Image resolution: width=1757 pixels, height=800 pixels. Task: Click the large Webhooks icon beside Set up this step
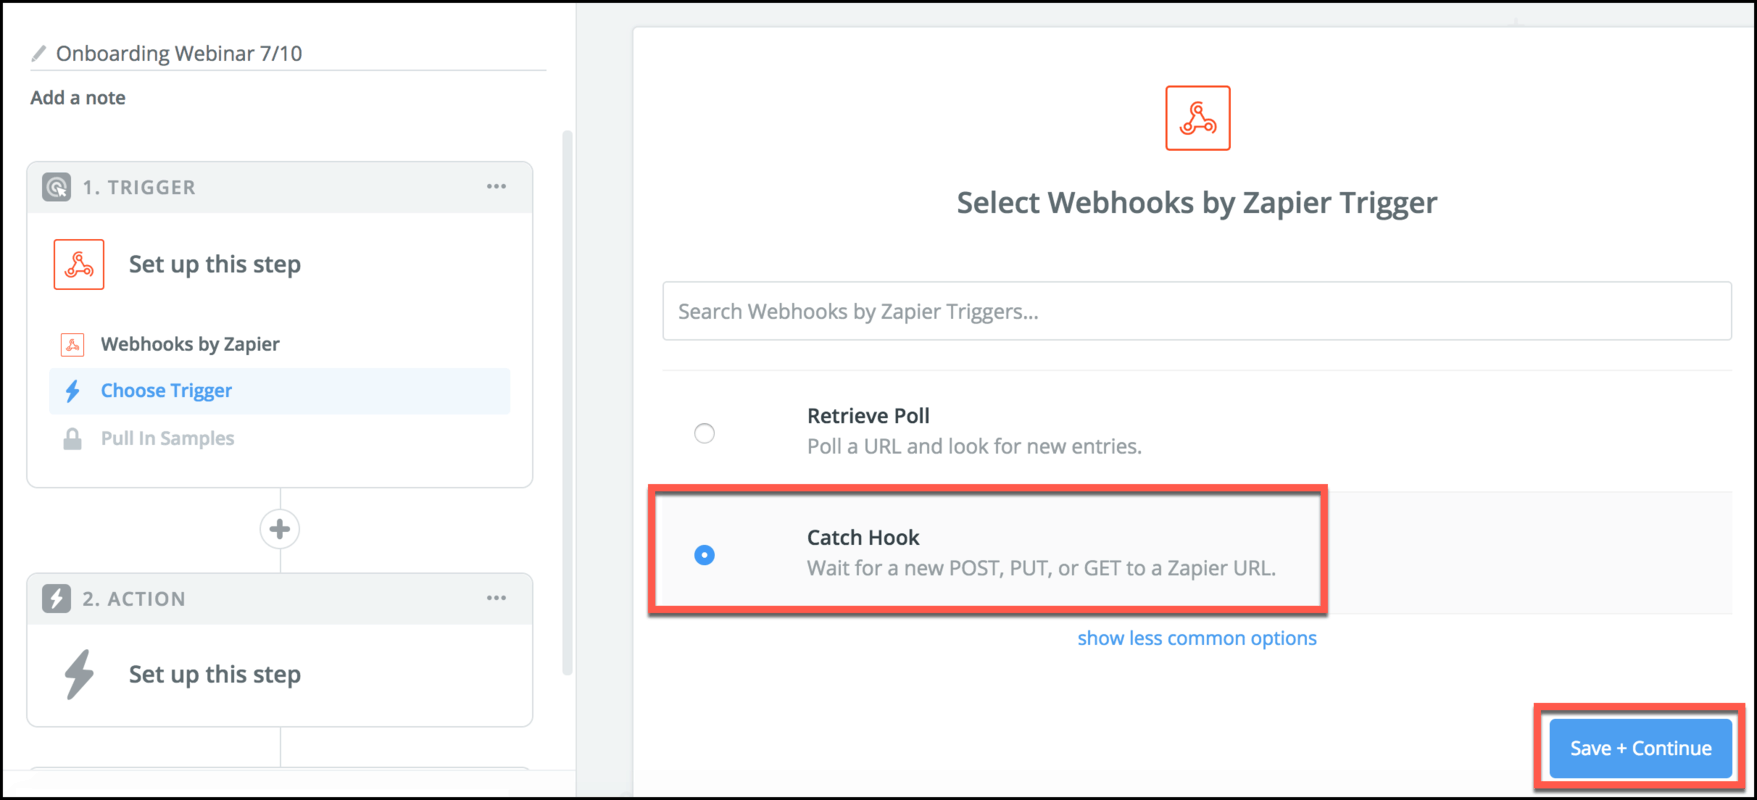coord(79,264)
